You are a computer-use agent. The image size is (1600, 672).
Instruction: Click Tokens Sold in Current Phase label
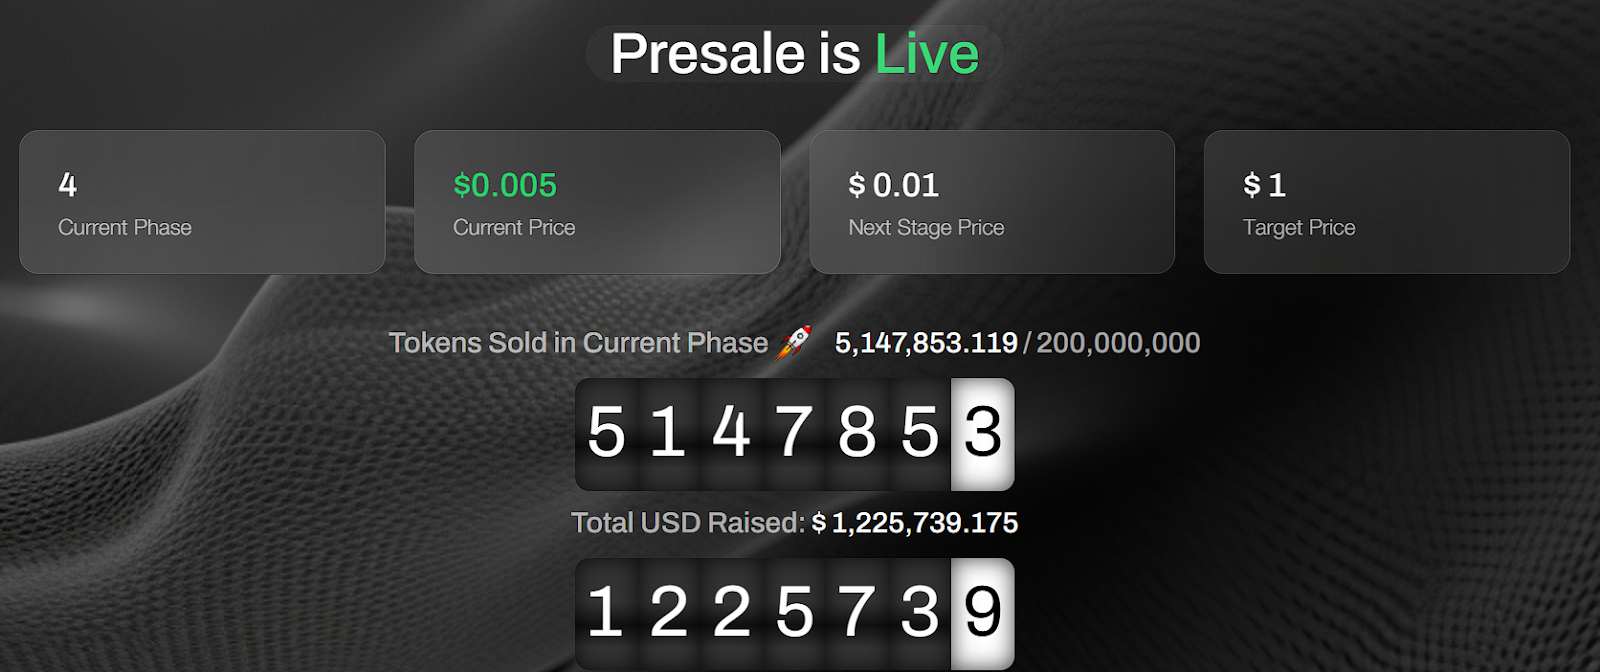tap(578, 343)
